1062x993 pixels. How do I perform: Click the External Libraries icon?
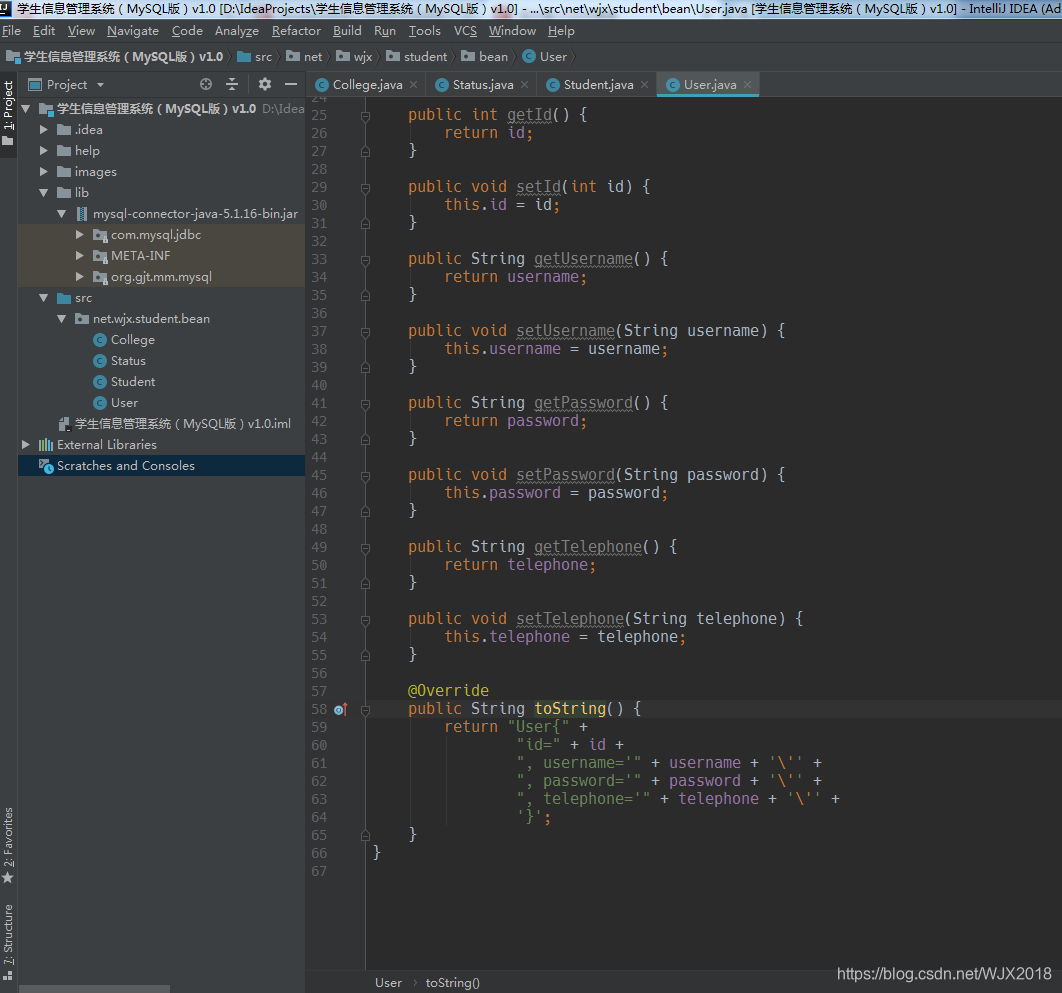tap(45, 445)
